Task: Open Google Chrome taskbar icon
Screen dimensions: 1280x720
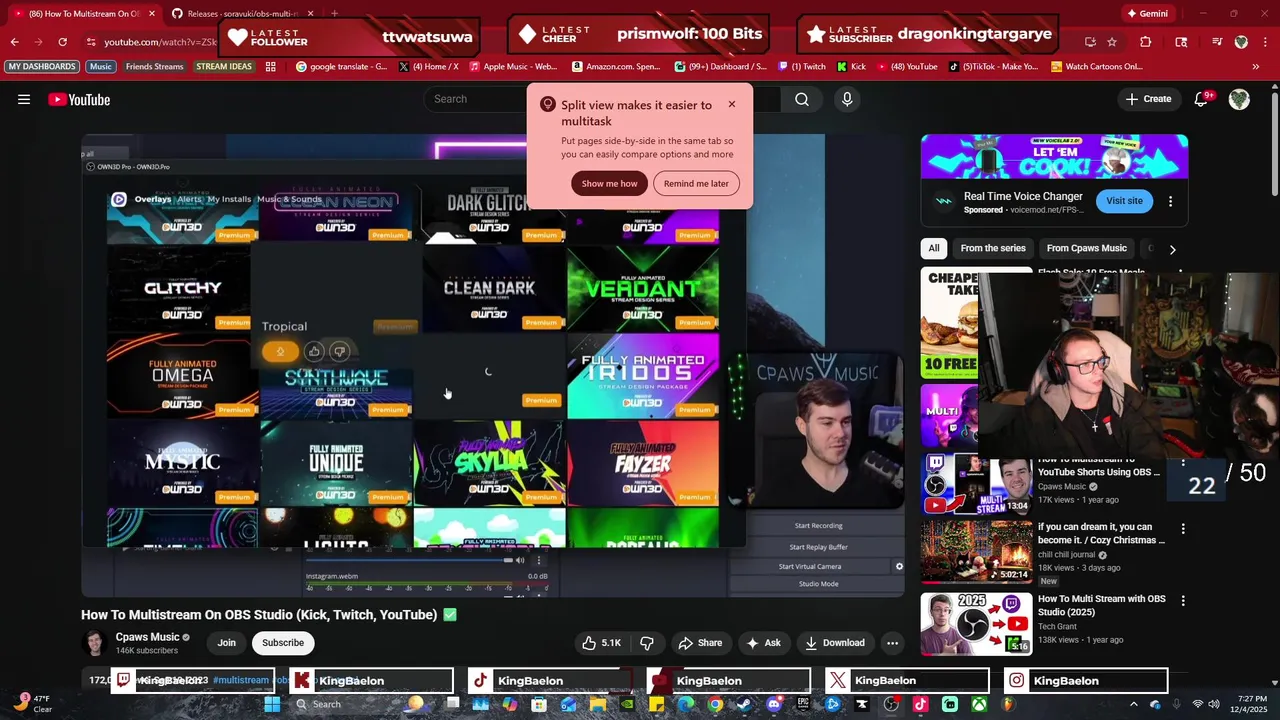Action: (x=715, y=704)
